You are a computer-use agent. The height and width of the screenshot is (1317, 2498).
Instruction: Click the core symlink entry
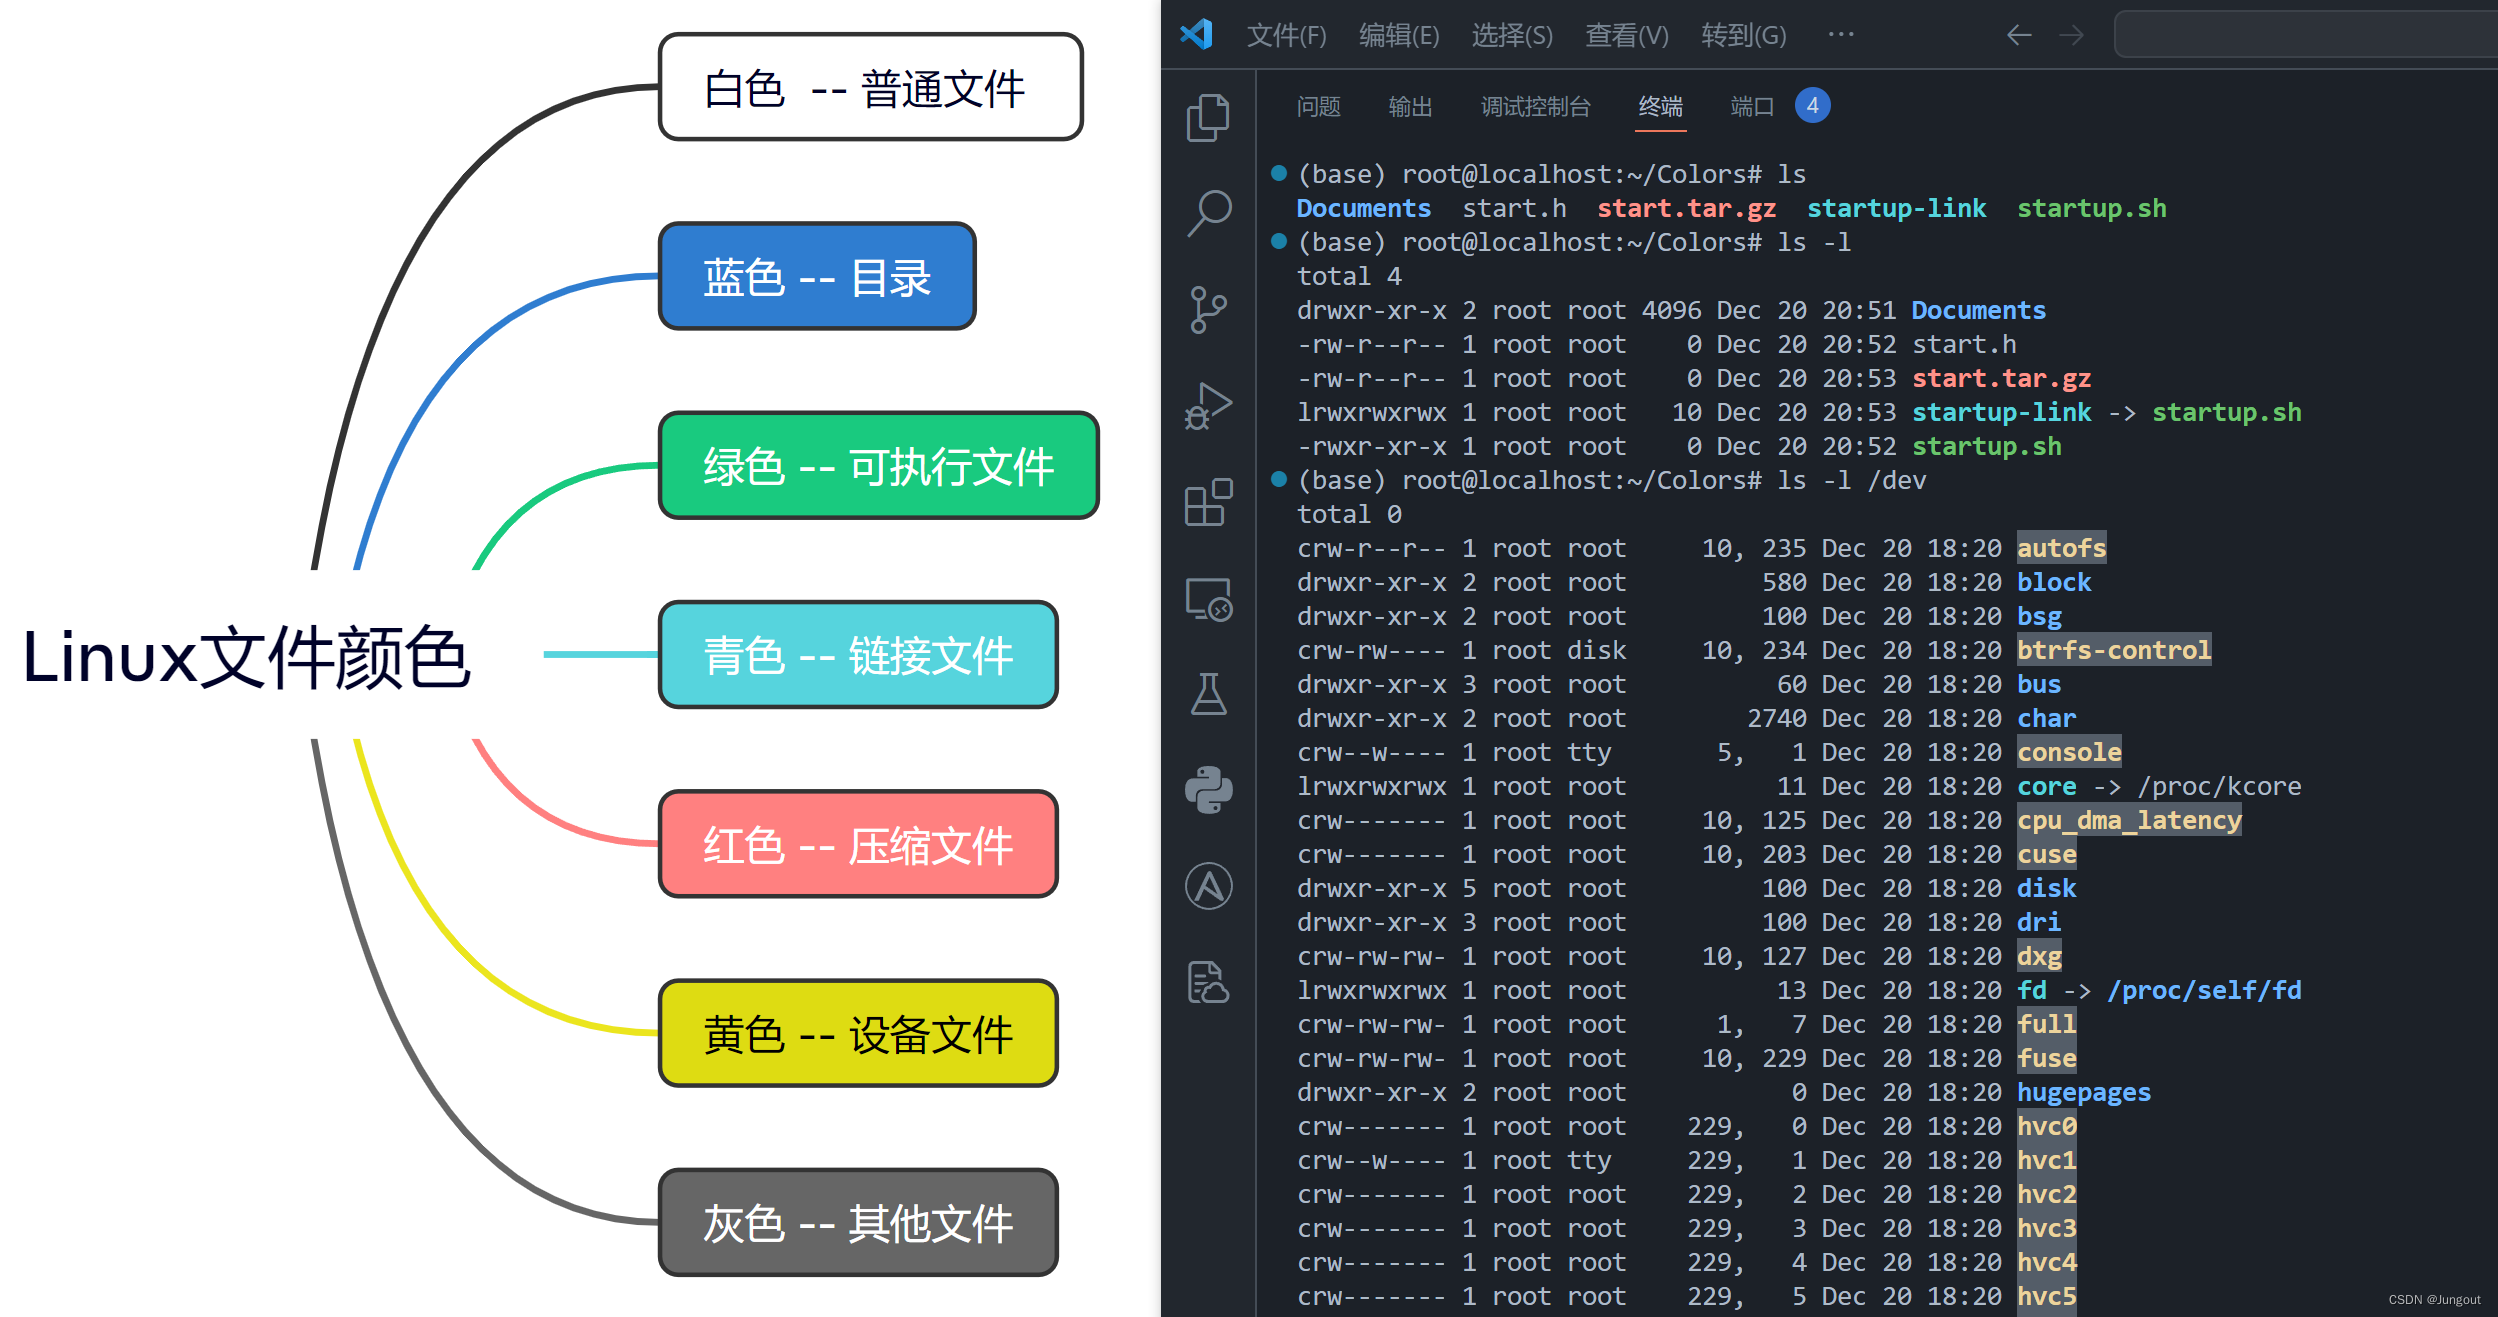(x=2046, y=786)
